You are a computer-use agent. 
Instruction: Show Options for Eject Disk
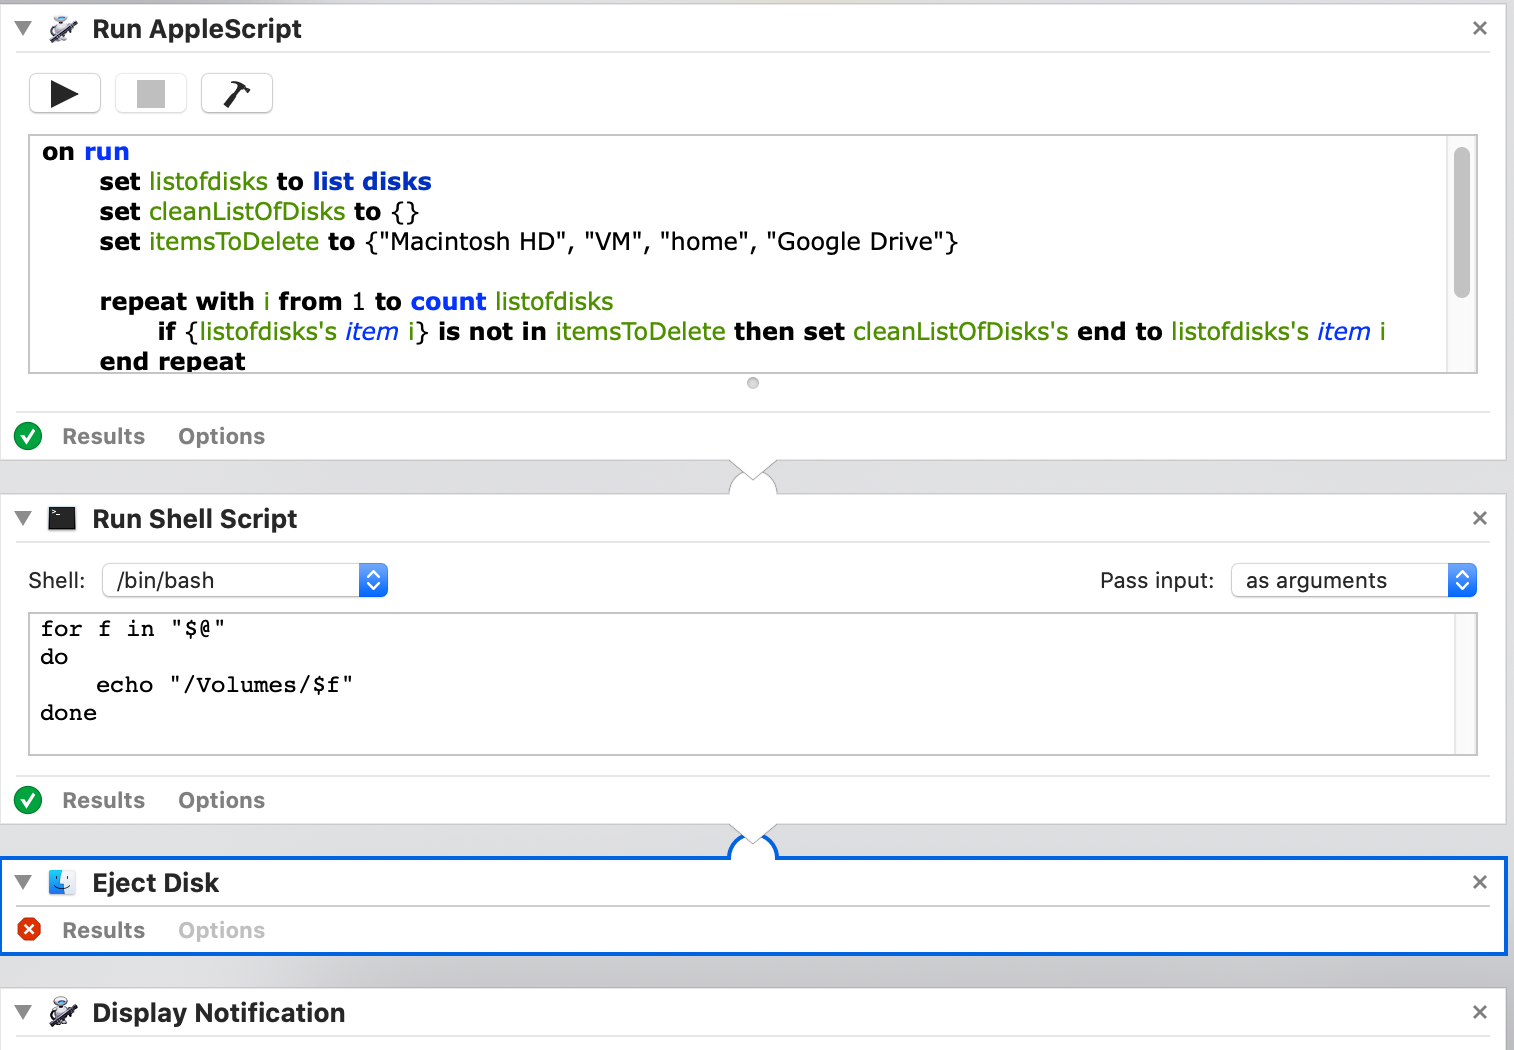point(222,930)
